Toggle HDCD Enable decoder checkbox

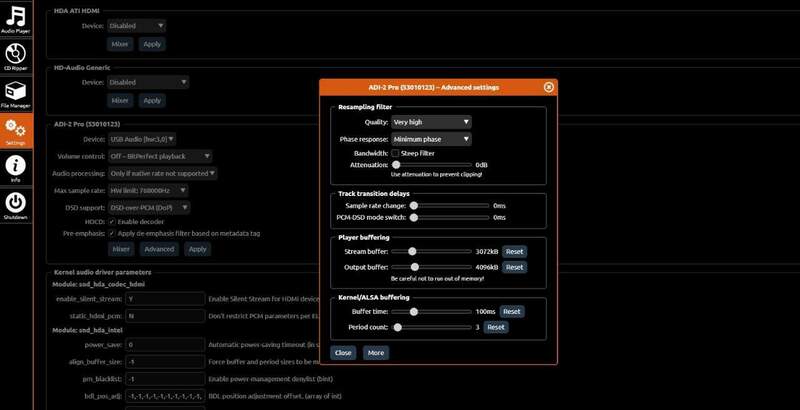111,220
